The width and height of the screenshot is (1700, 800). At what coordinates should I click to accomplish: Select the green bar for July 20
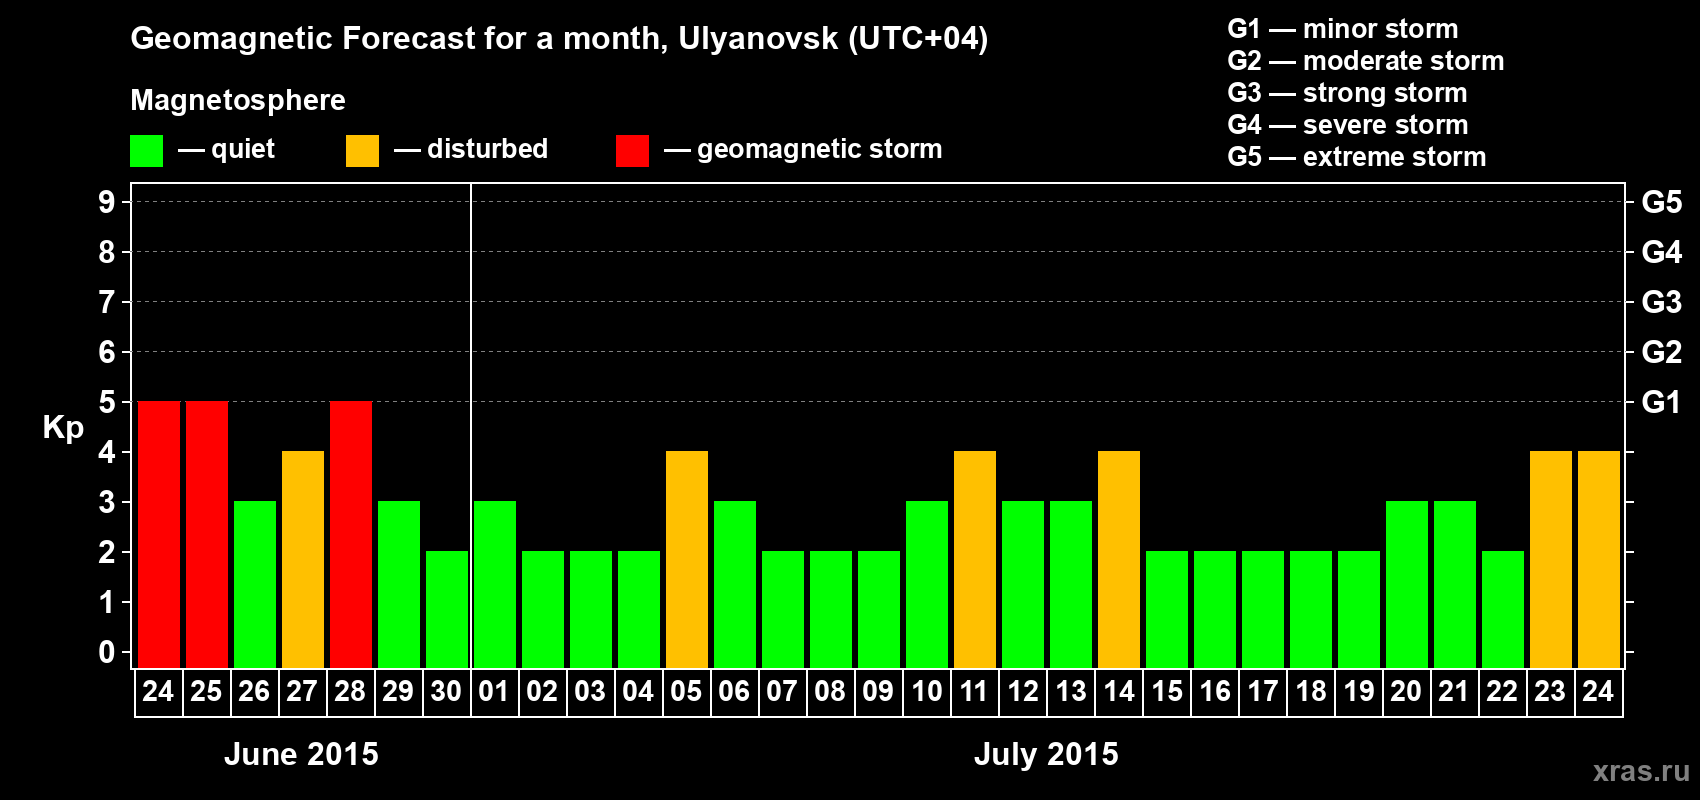1407,584
